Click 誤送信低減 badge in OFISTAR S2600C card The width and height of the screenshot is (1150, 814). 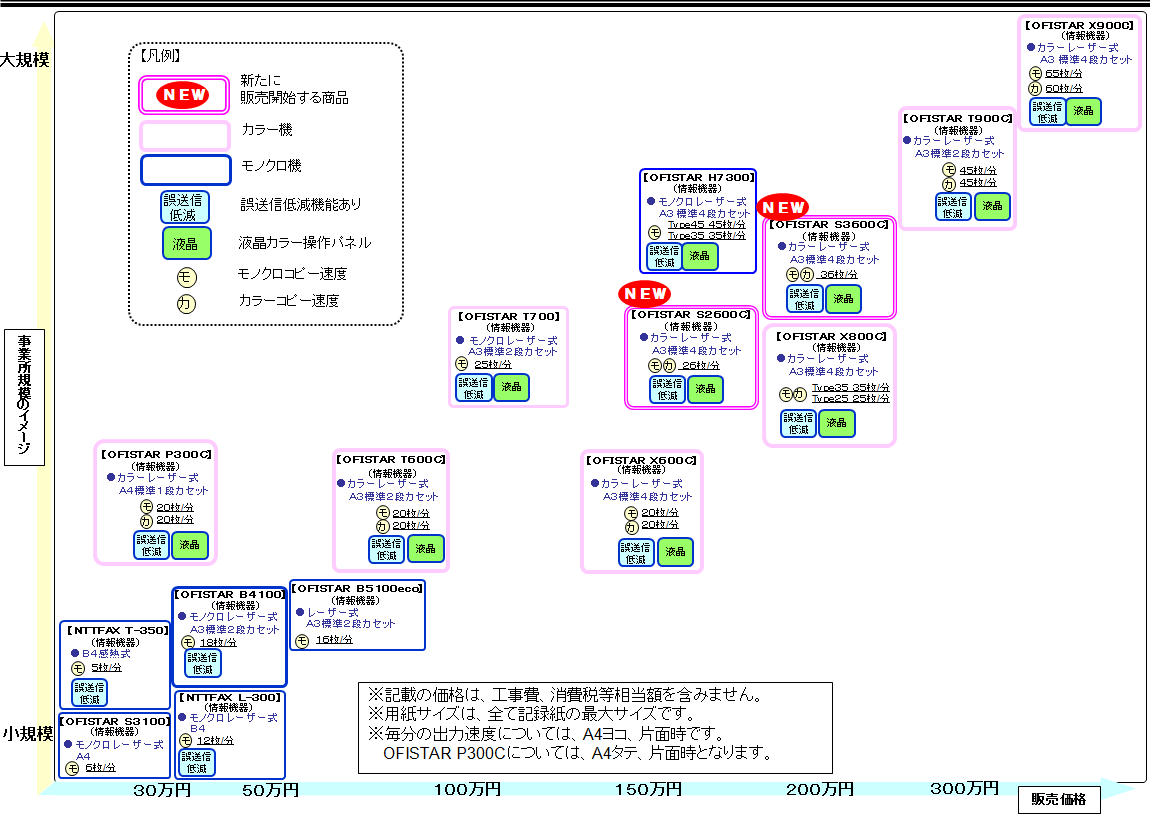coord(667,389)
